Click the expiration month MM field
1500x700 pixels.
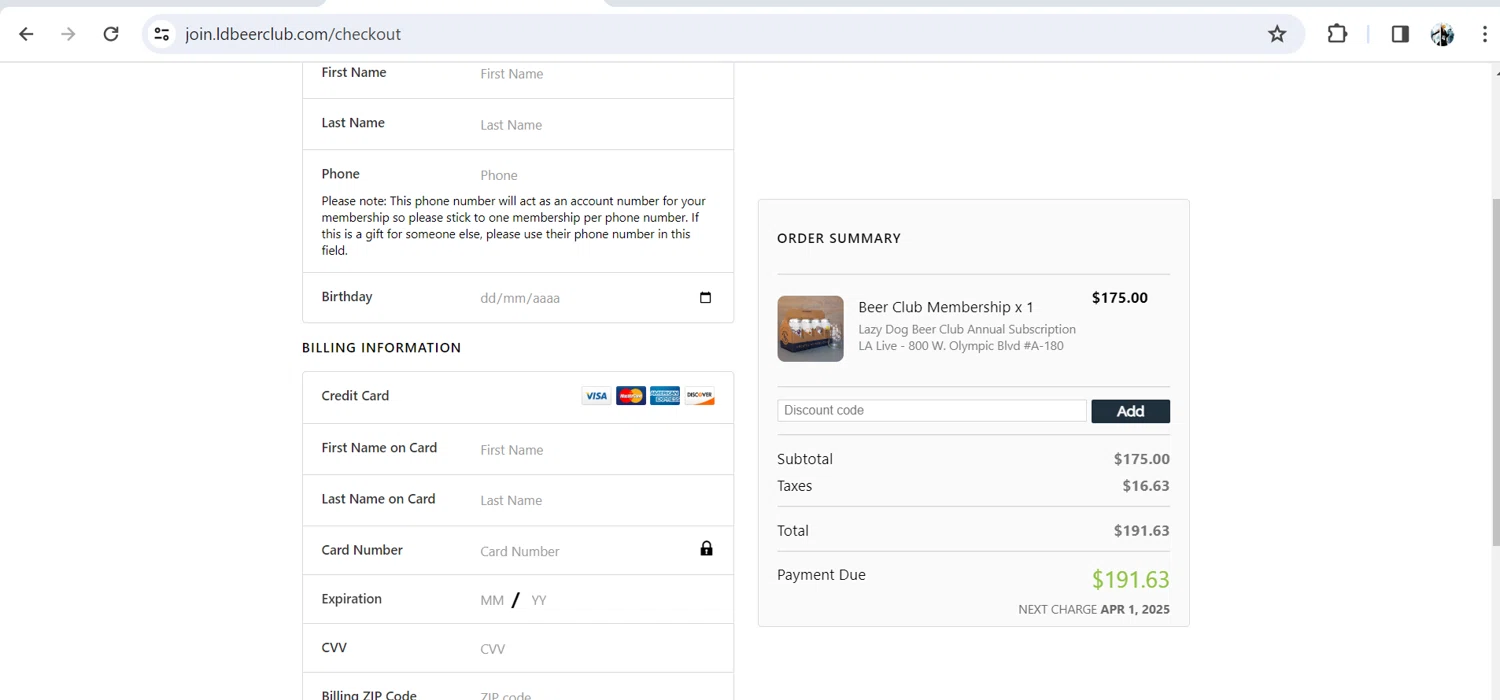point(492,600)
